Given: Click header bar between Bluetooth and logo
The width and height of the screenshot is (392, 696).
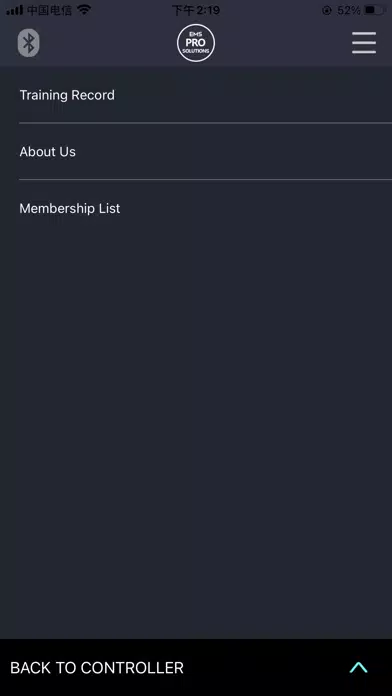Looking at the screenshot, I should (108, 43).
